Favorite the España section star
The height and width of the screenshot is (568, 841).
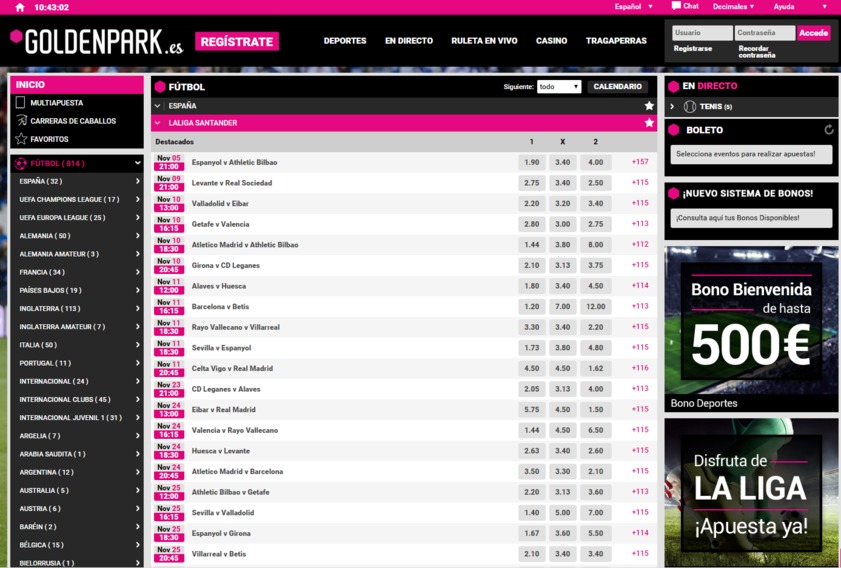click(649, 106)
